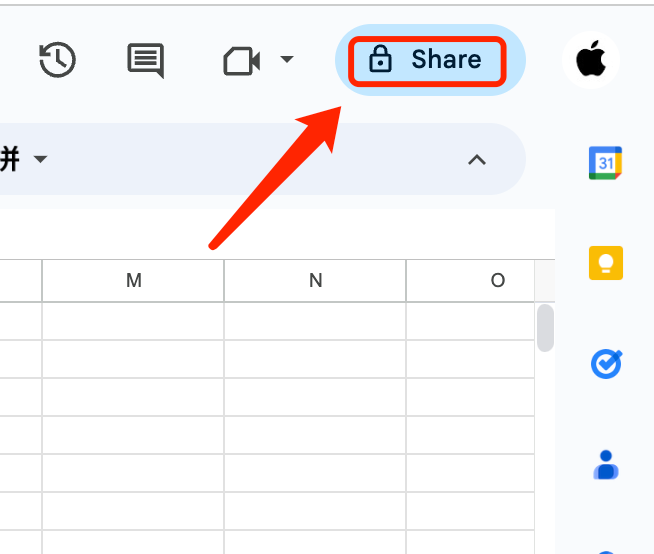Expand the video call dropdown arrow

pos(287,60)
